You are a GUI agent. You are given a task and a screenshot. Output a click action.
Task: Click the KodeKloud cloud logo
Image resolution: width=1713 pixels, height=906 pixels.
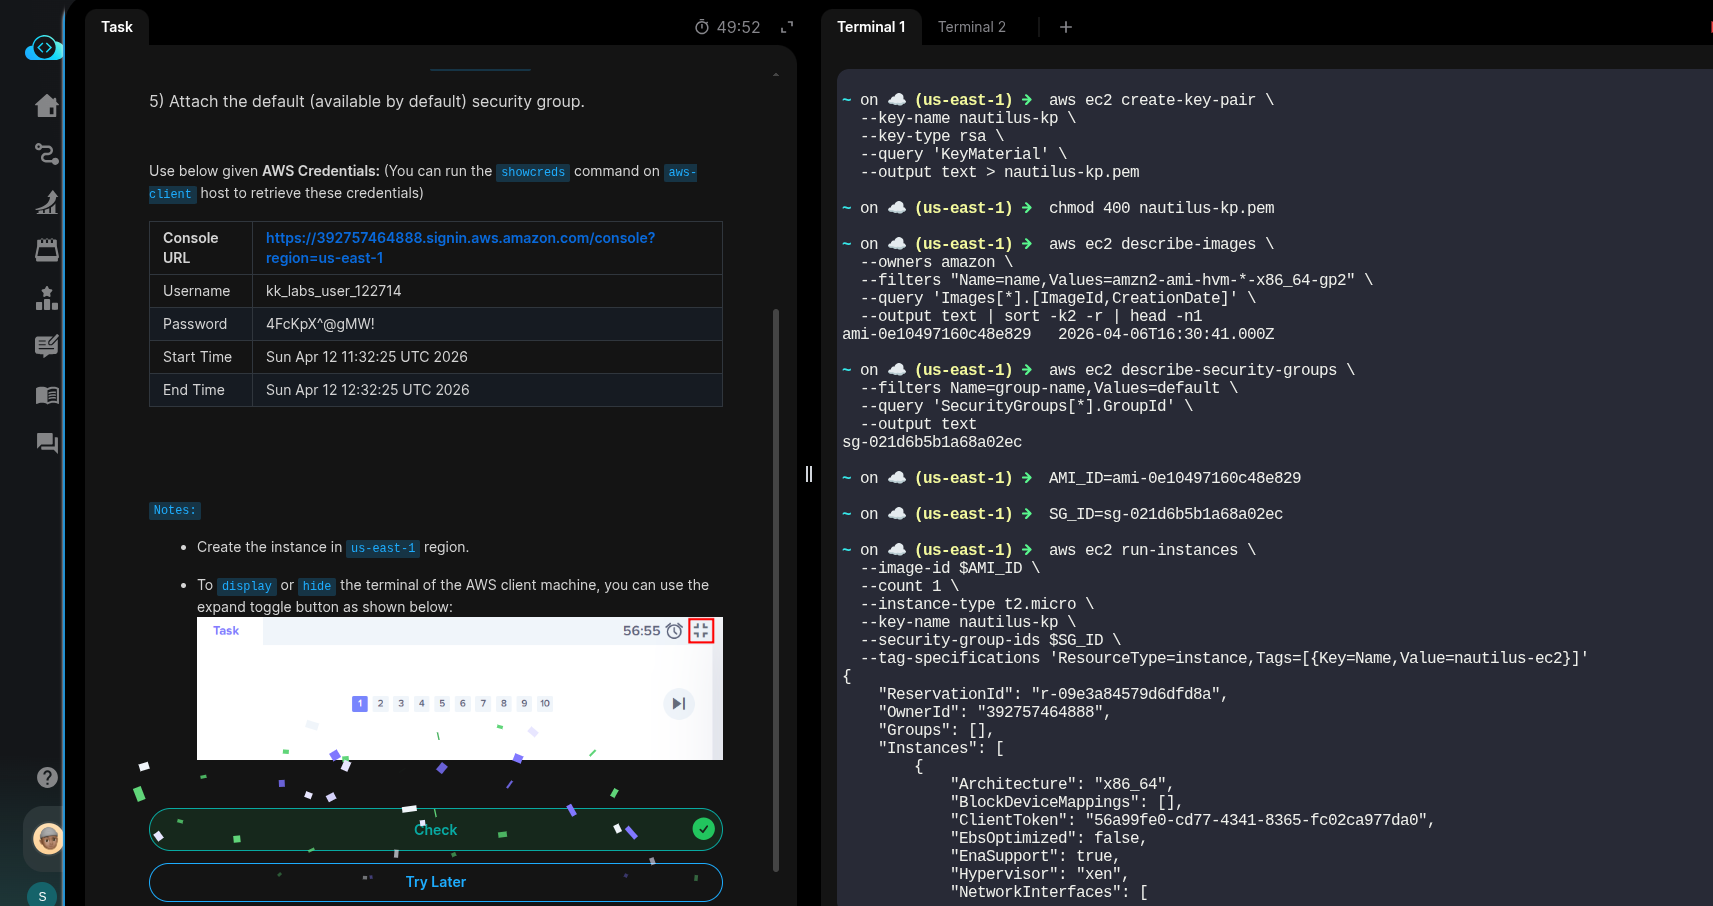pyautogui.click(x=44, y=48)
